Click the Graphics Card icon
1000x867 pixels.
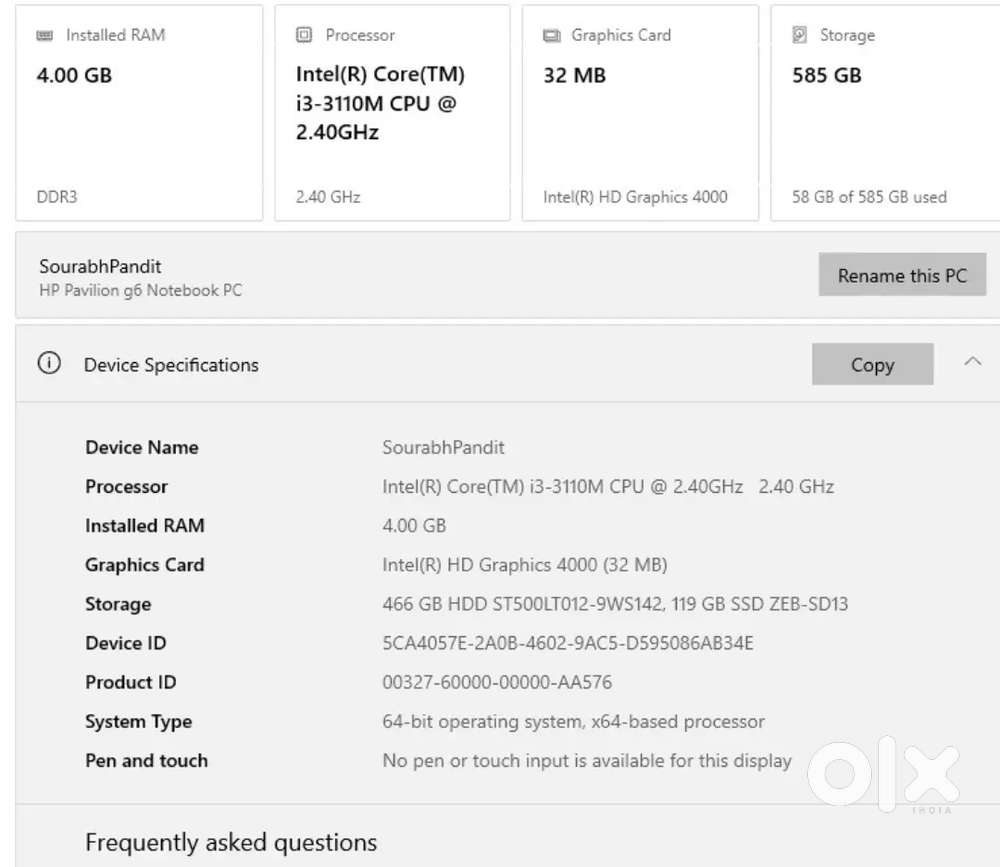coord(550,34)
